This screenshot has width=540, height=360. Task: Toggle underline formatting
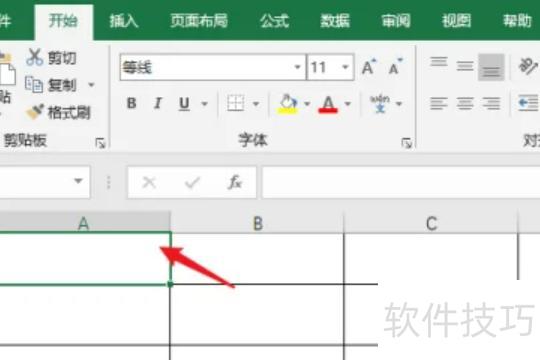pos(184,103)
